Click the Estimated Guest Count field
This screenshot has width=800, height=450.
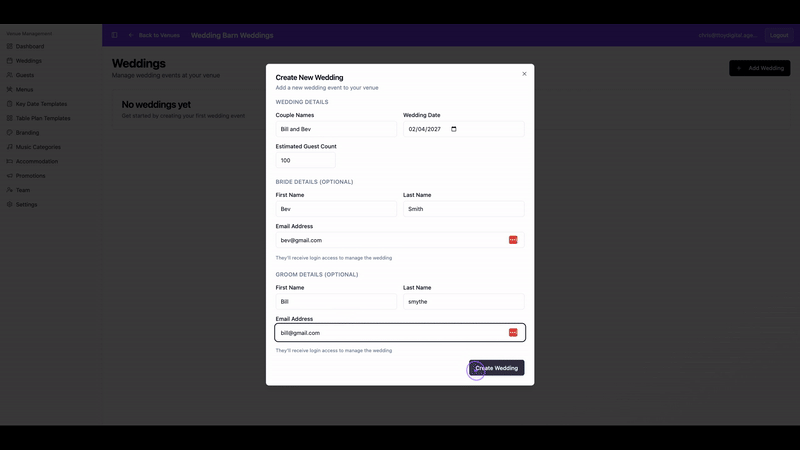(306, 160)
